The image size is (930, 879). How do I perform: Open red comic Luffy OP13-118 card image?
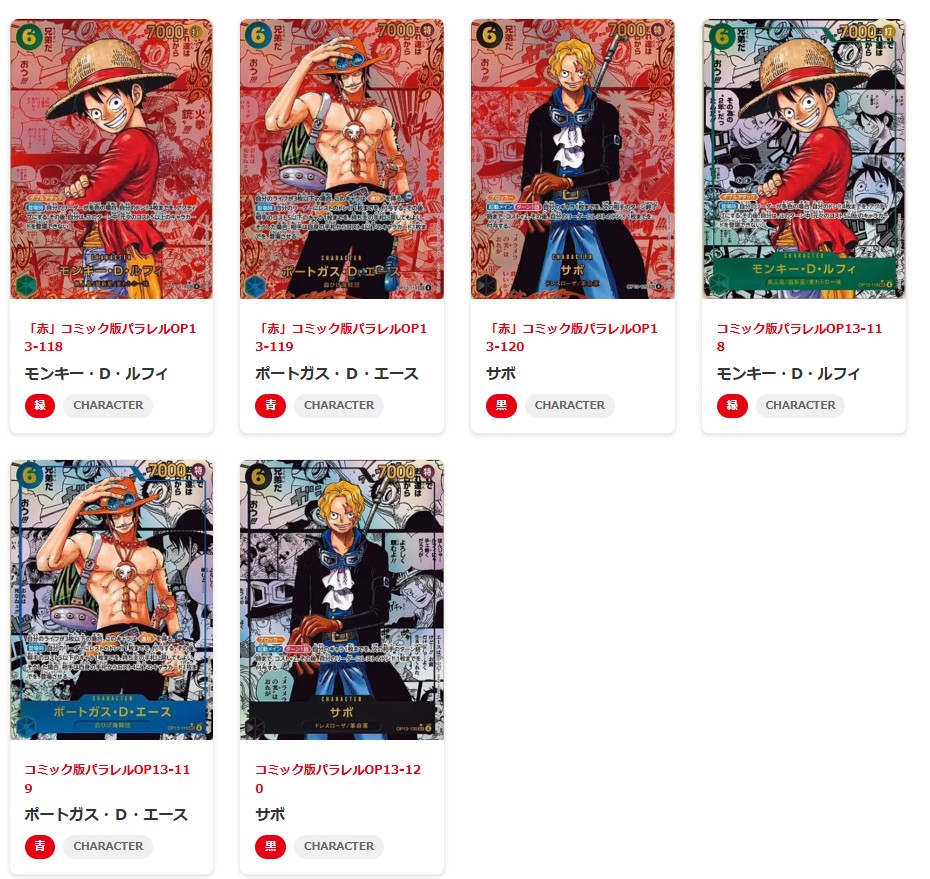112,158
